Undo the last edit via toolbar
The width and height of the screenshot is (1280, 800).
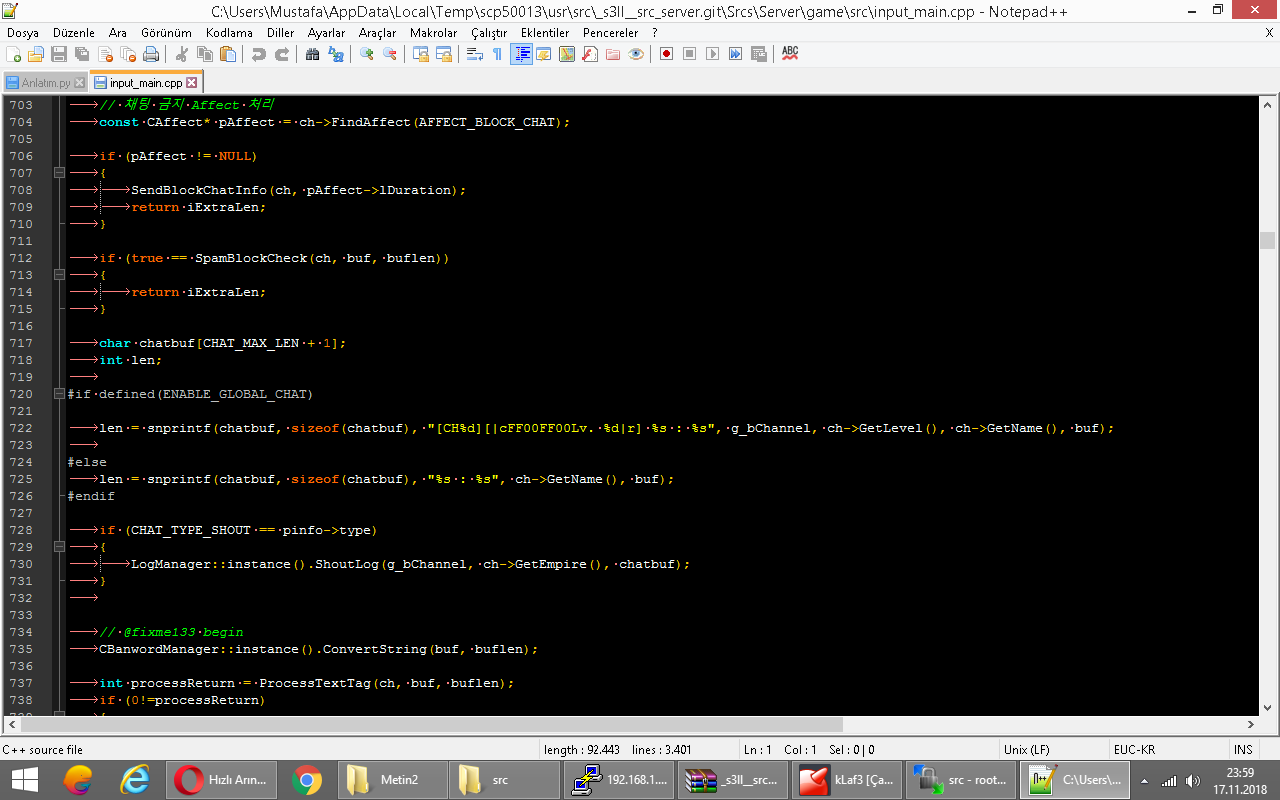pos(259,54)
